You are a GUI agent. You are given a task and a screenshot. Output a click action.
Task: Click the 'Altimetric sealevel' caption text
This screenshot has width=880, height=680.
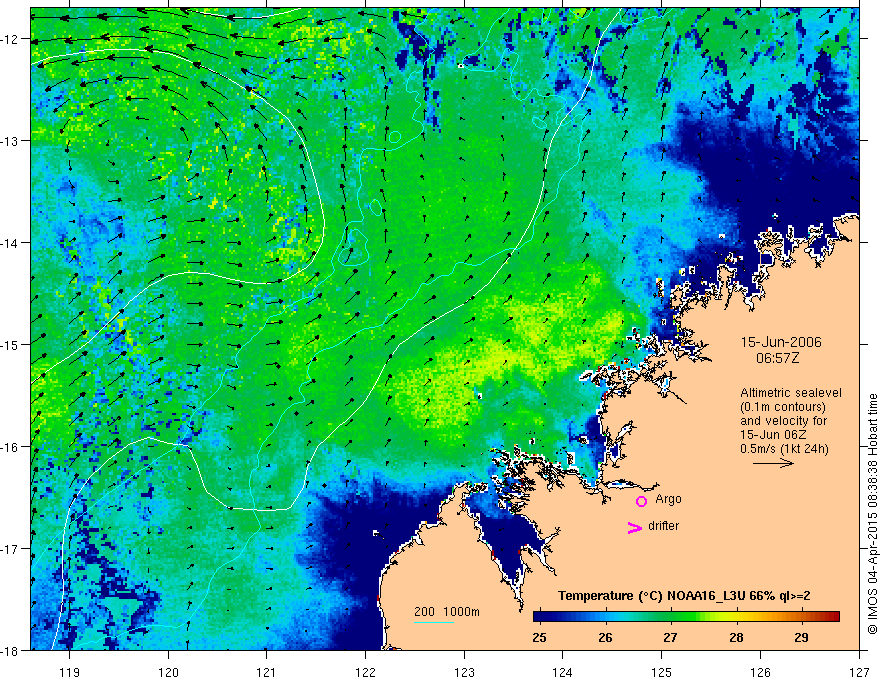click(791, 393)
